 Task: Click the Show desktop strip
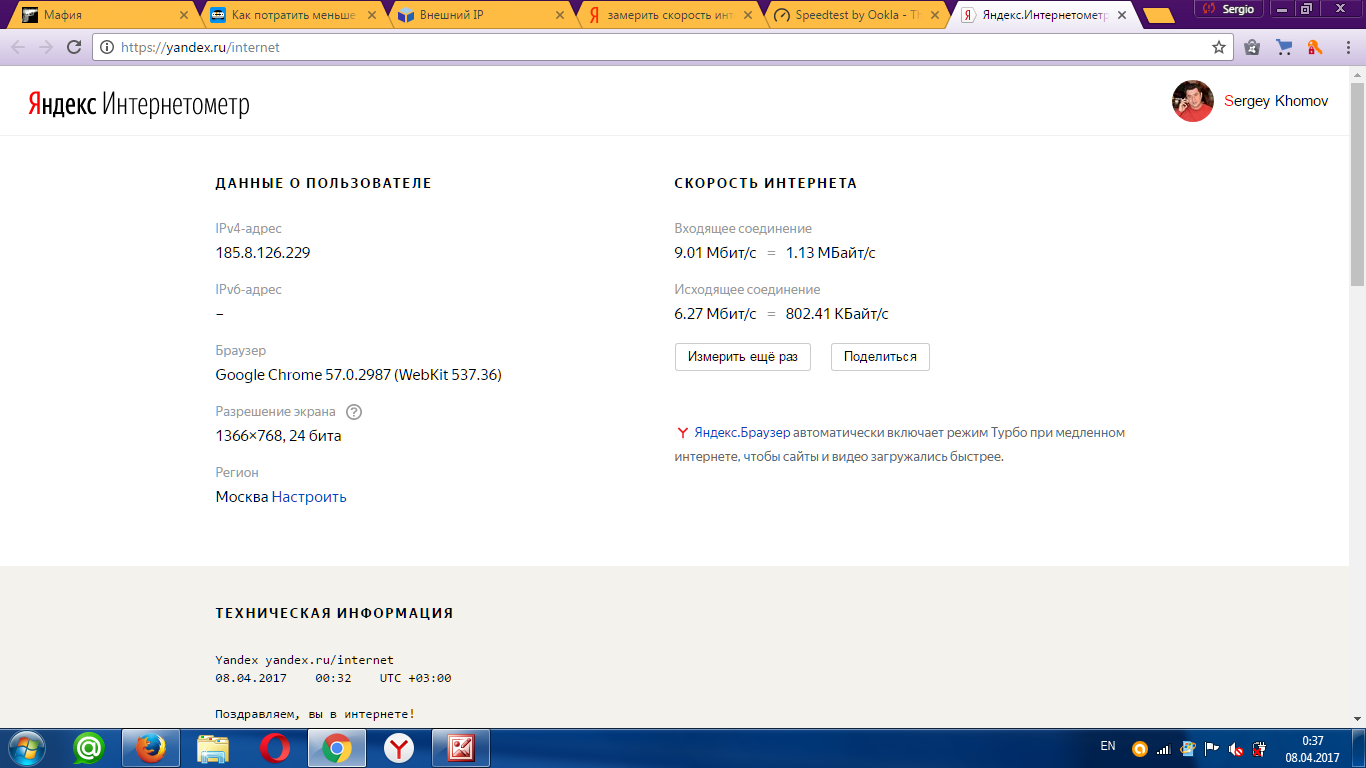[x=1359, y=748]
